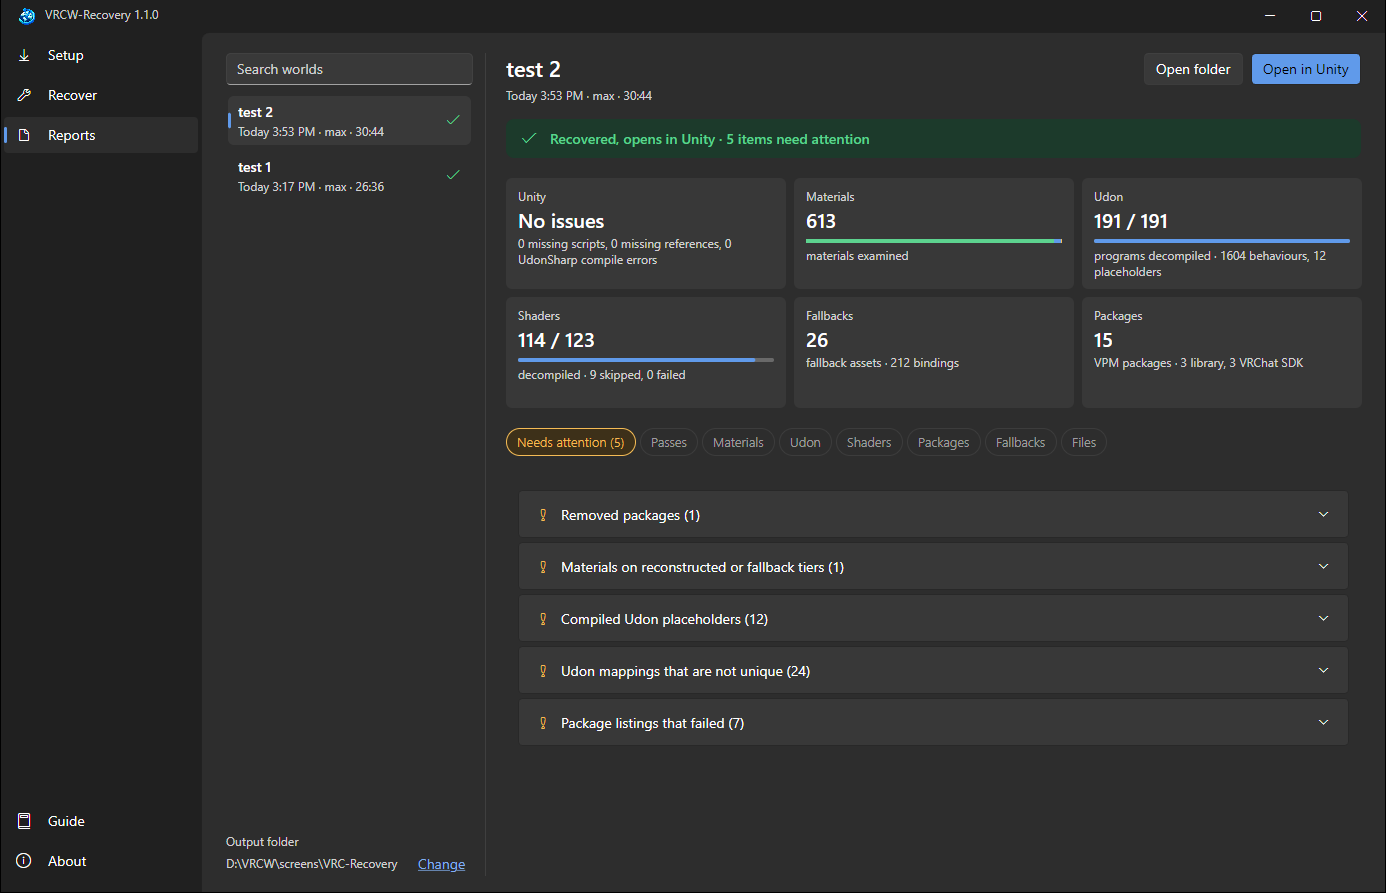Image resolution: width=1386 pixels, height=893 pixels.
Task: Expand Package listings that failed (7) chevron
Action: [x=1323, y=723]
